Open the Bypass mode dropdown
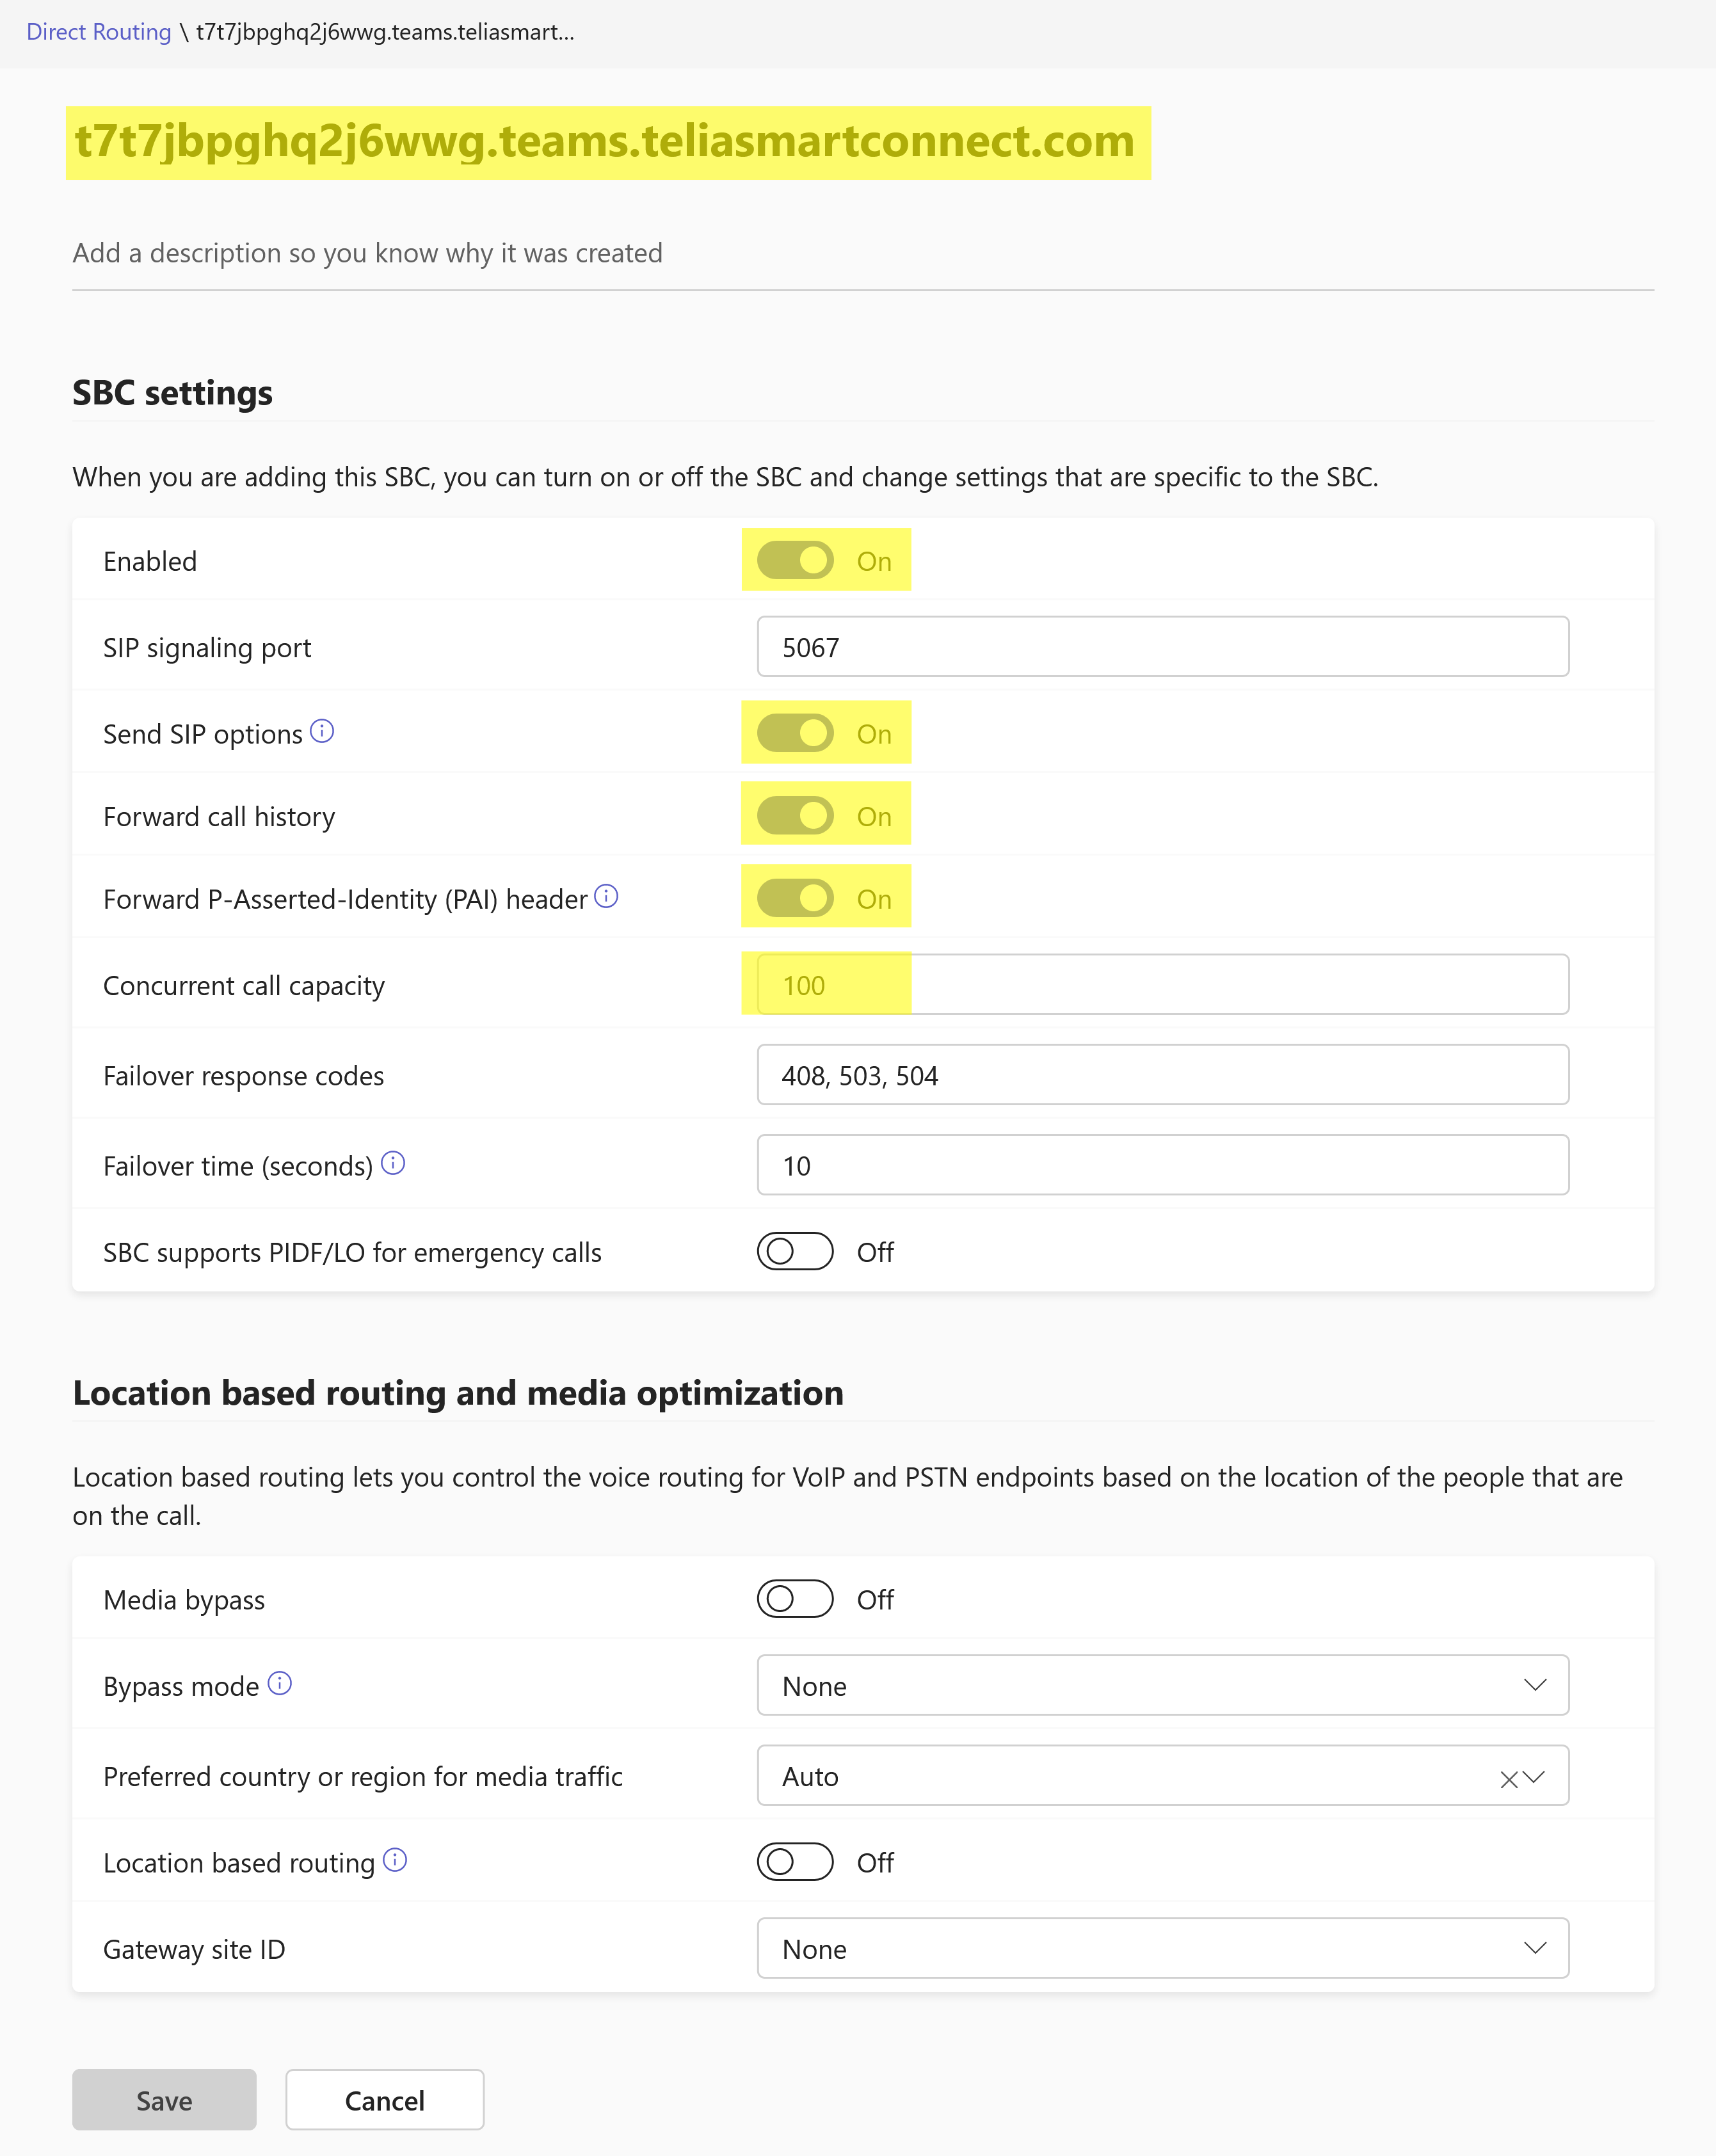Viewport: 1716px width, 2156px height. pyautogui.click(x=1163, y=1685)
